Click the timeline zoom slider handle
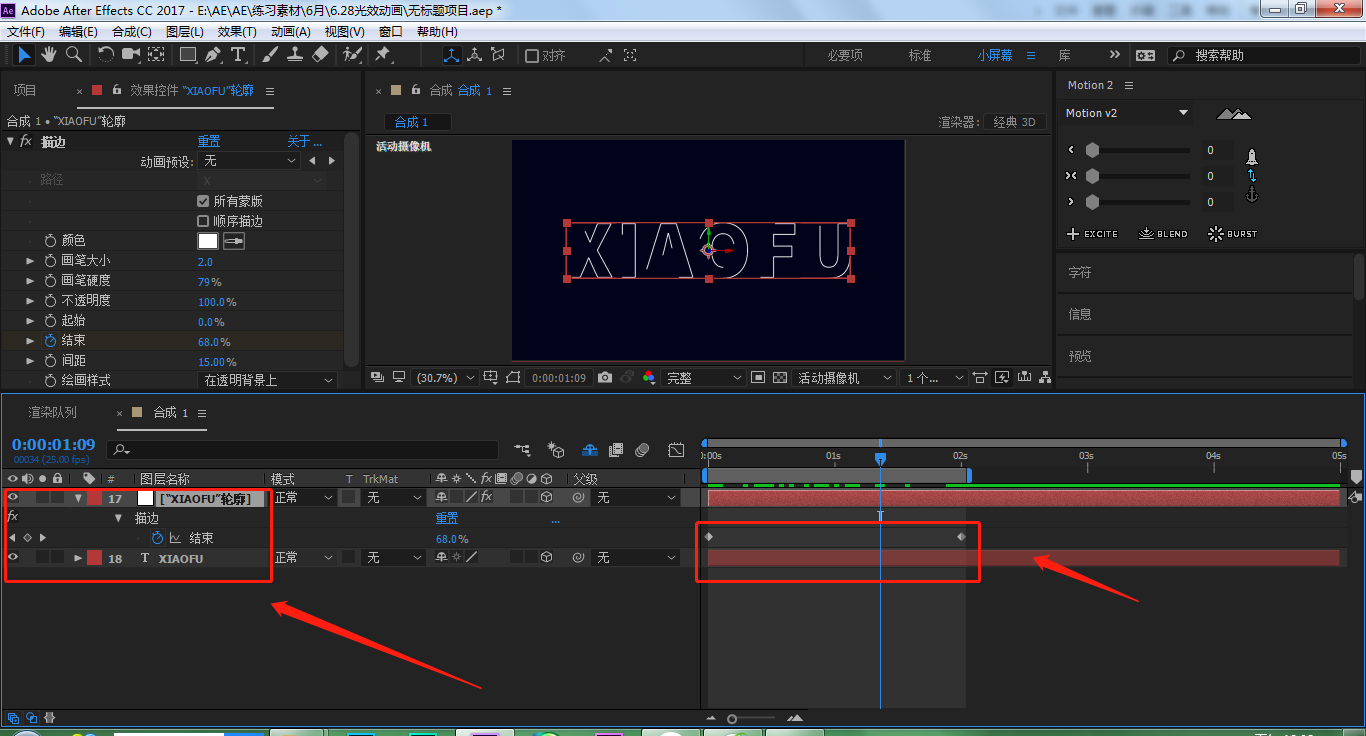 coord(732,718)
